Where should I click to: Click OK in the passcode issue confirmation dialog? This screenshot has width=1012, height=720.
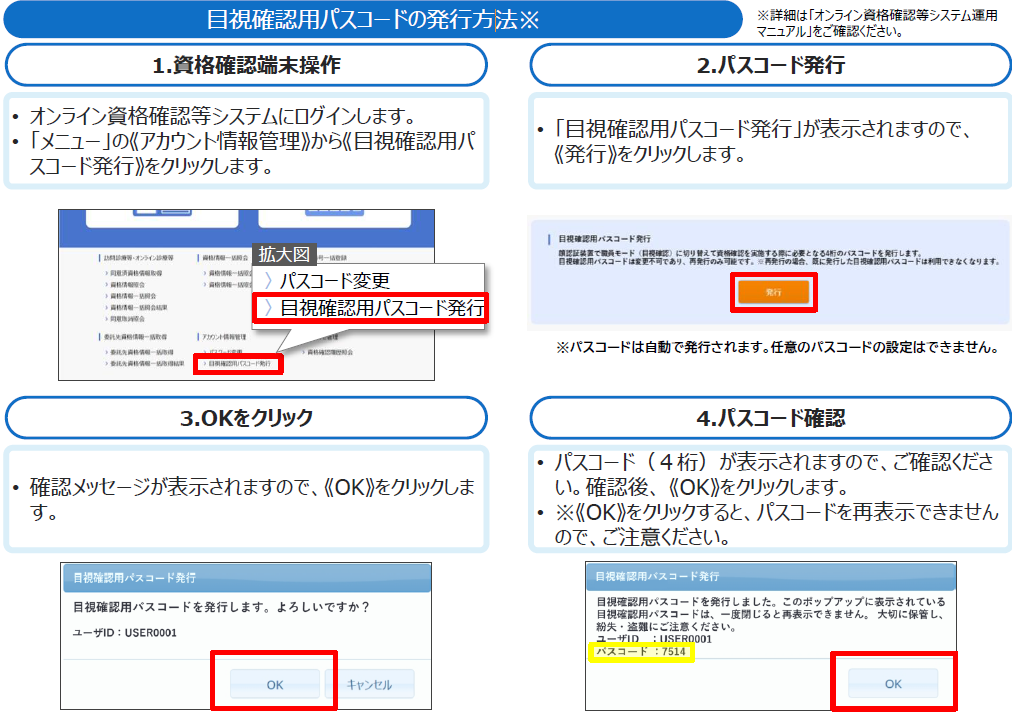(x=275, y=685)
